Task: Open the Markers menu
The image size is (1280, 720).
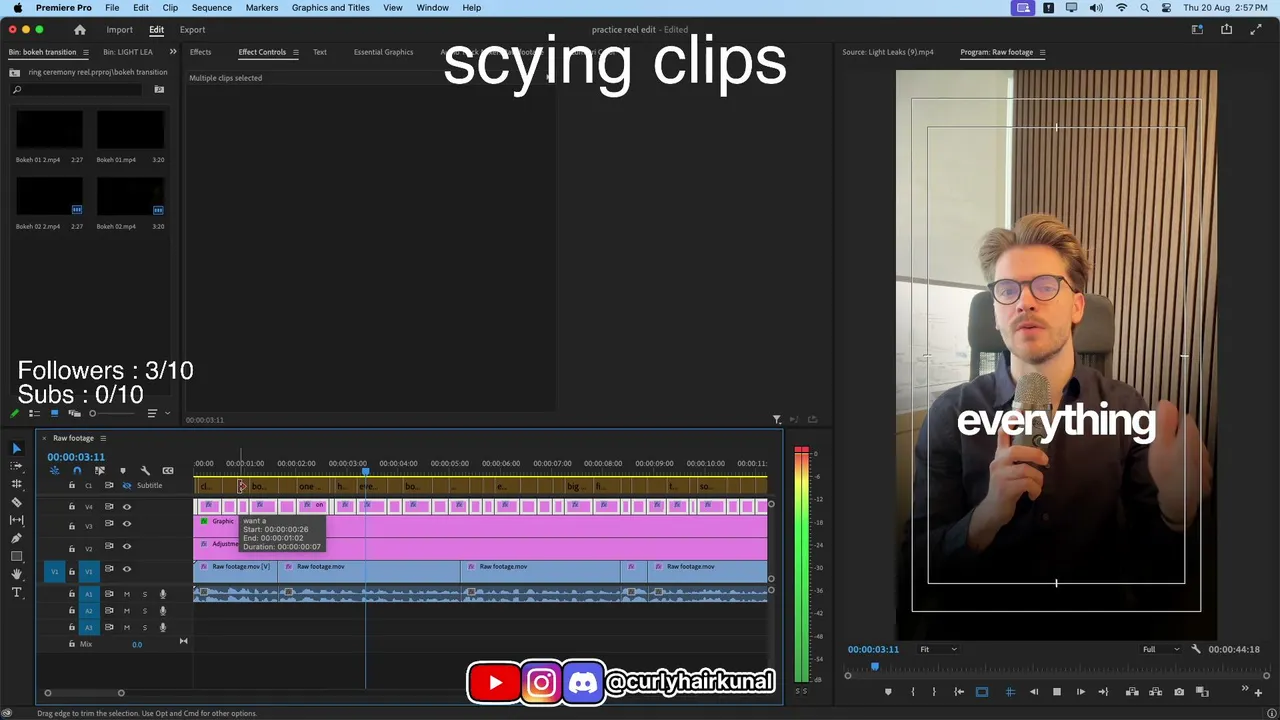Action: [x=262, y=7]
